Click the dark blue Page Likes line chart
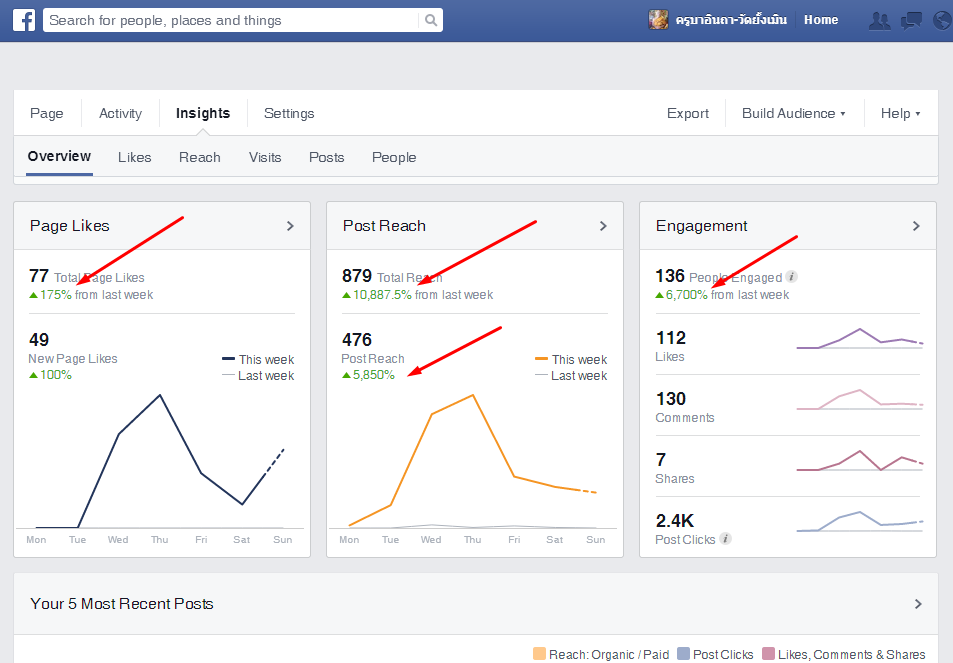The height and width of the screenshot is (663, 953). (x=160, y=462)
